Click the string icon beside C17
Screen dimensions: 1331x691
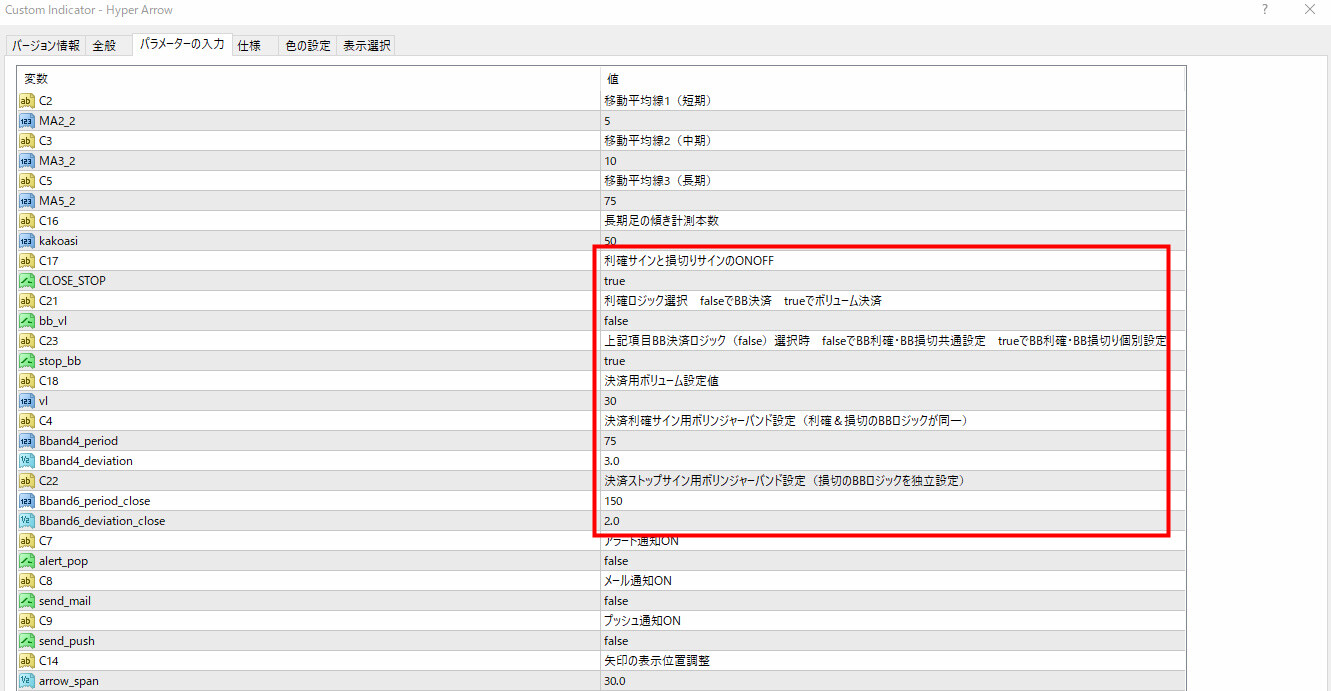tap(27, 260)
